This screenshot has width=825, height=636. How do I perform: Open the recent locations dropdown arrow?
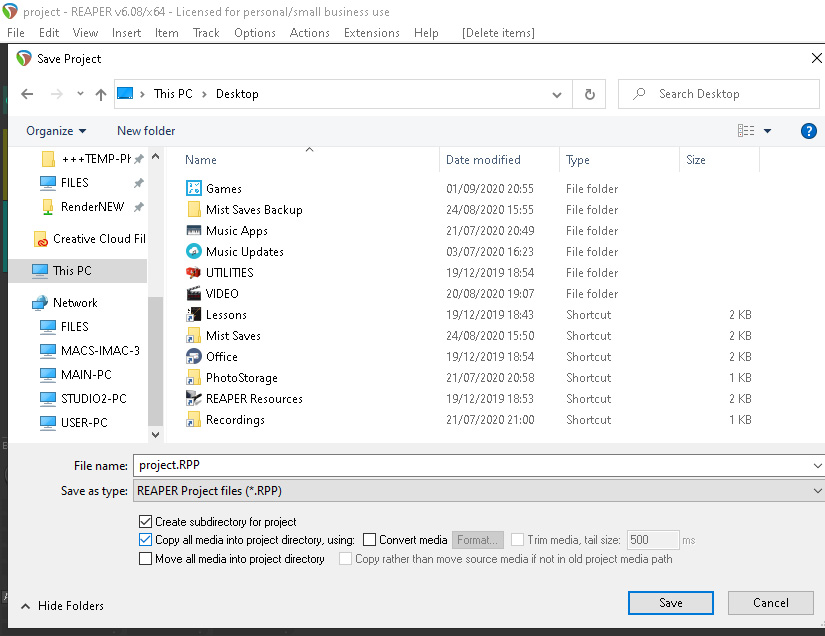(80, 94)
